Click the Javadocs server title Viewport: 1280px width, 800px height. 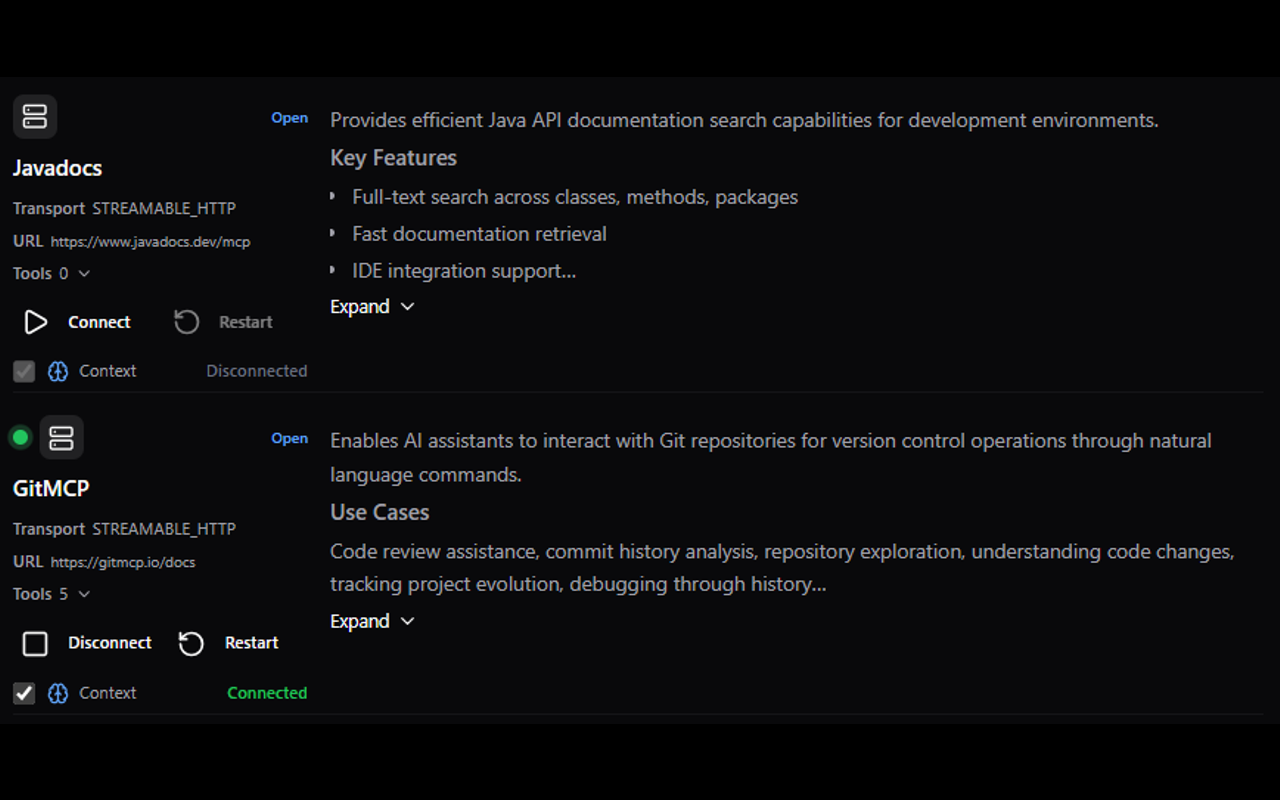click(57, 168)
